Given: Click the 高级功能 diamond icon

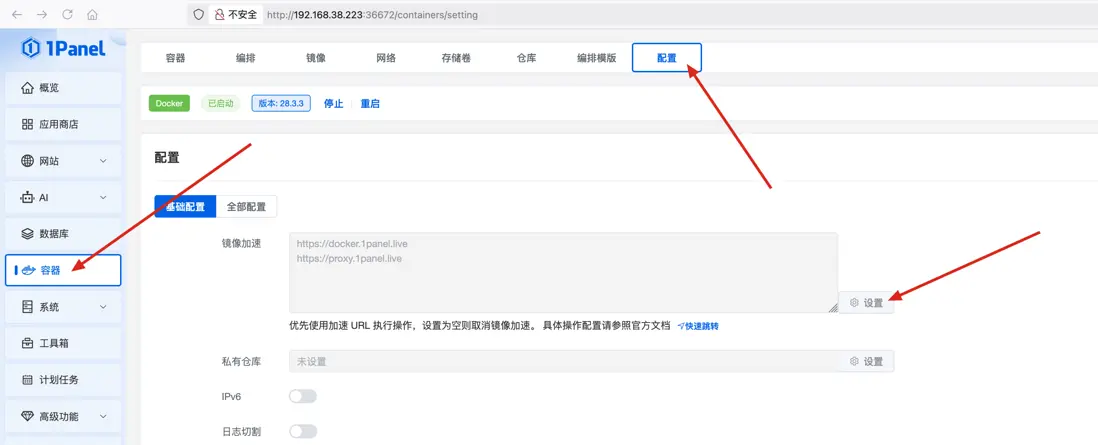Looking at the screenshot, I should click(x=27, y=416).
